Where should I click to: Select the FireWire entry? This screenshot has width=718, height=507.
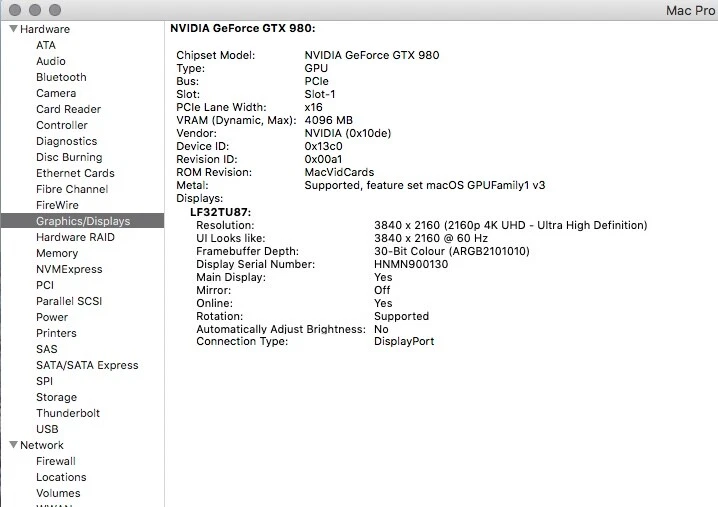click(x=57, y=205)
